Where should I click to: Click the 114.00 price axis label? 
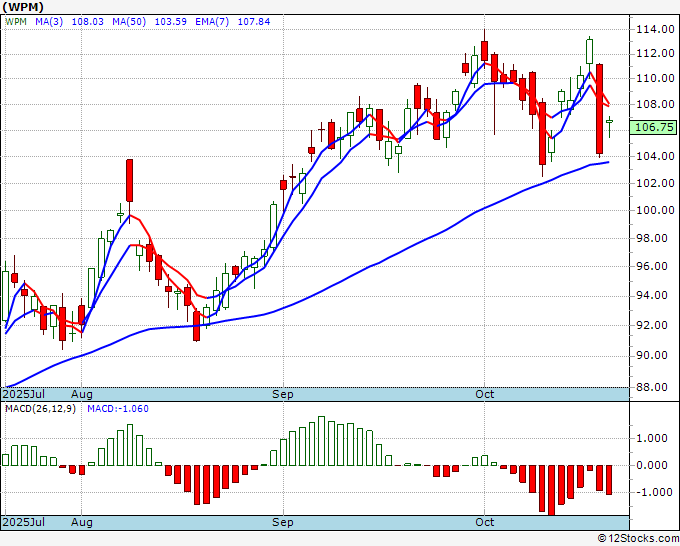[x=655, y=29]
